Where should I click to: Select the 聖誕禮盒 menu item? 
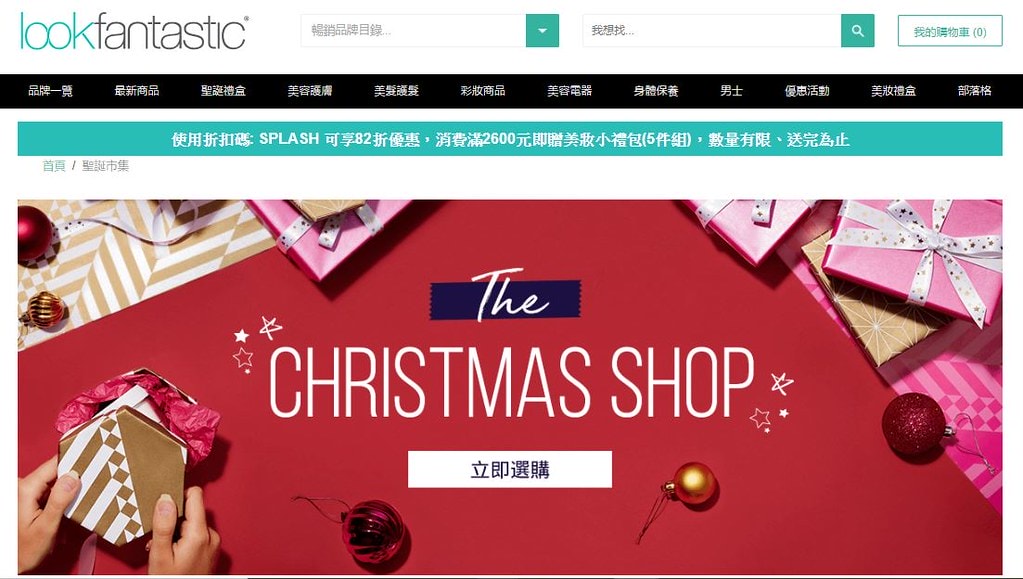coord(223,91)
